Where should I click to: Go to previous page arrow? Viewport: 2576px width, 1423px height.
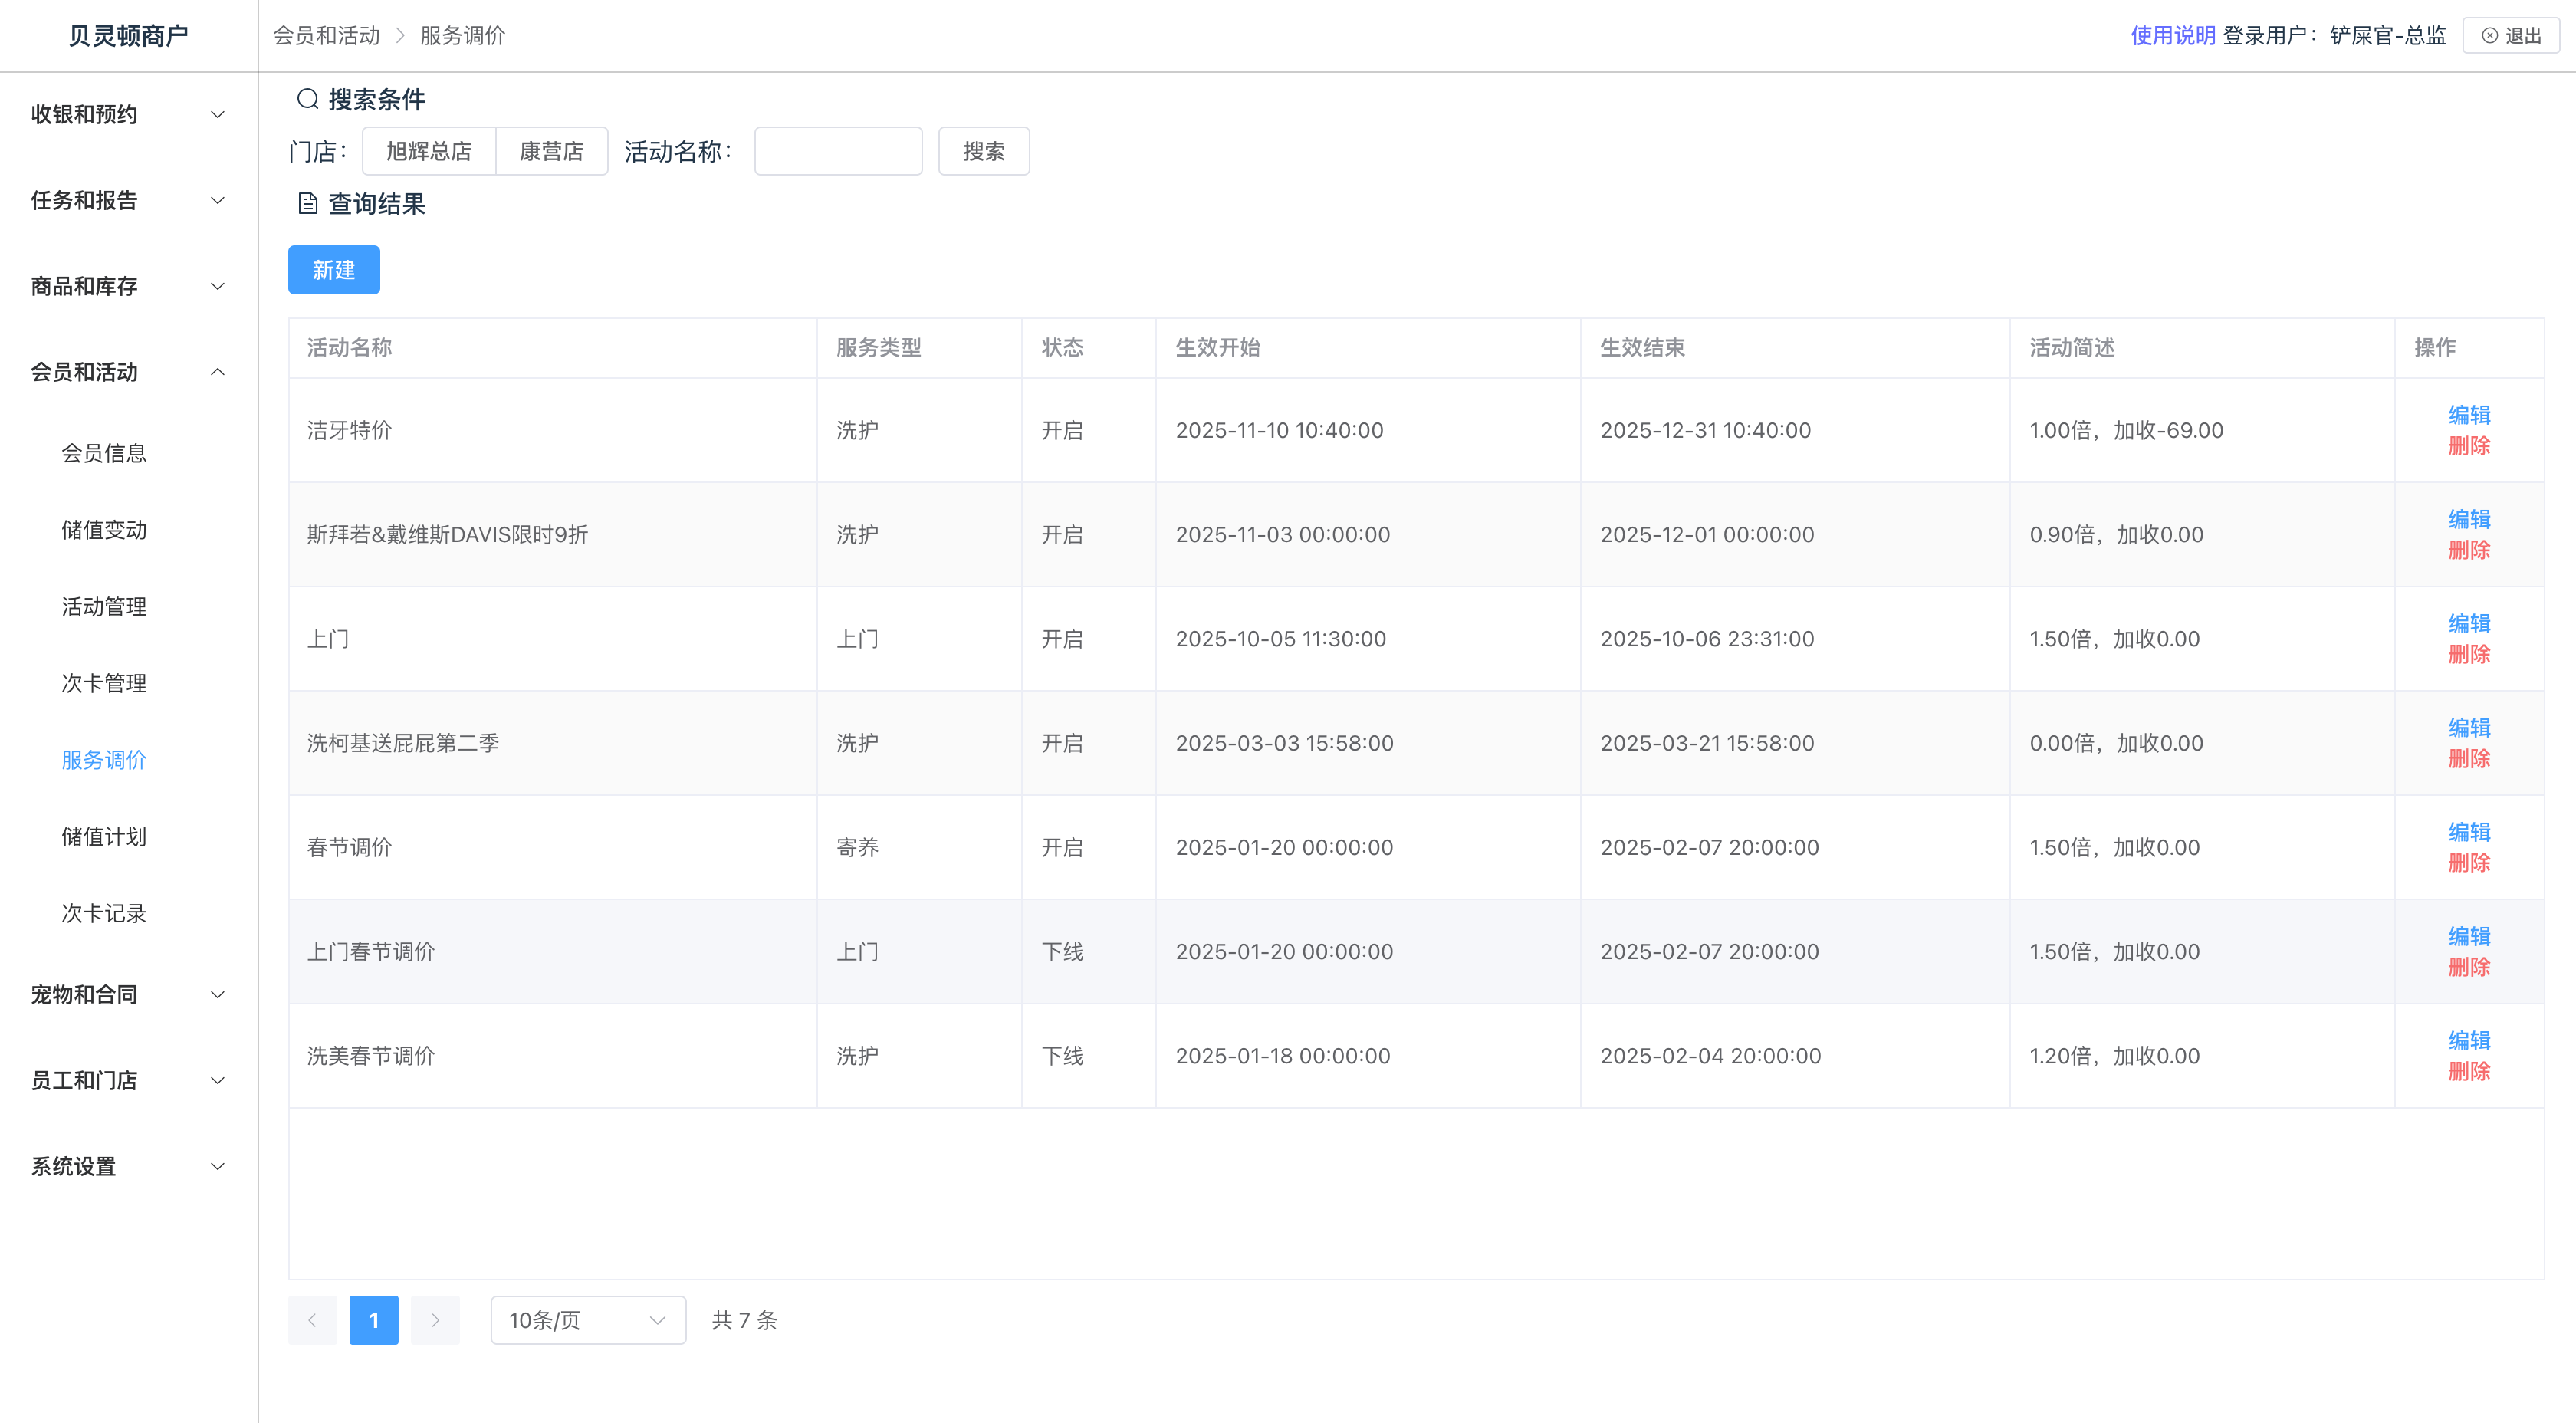point(312,1320)
